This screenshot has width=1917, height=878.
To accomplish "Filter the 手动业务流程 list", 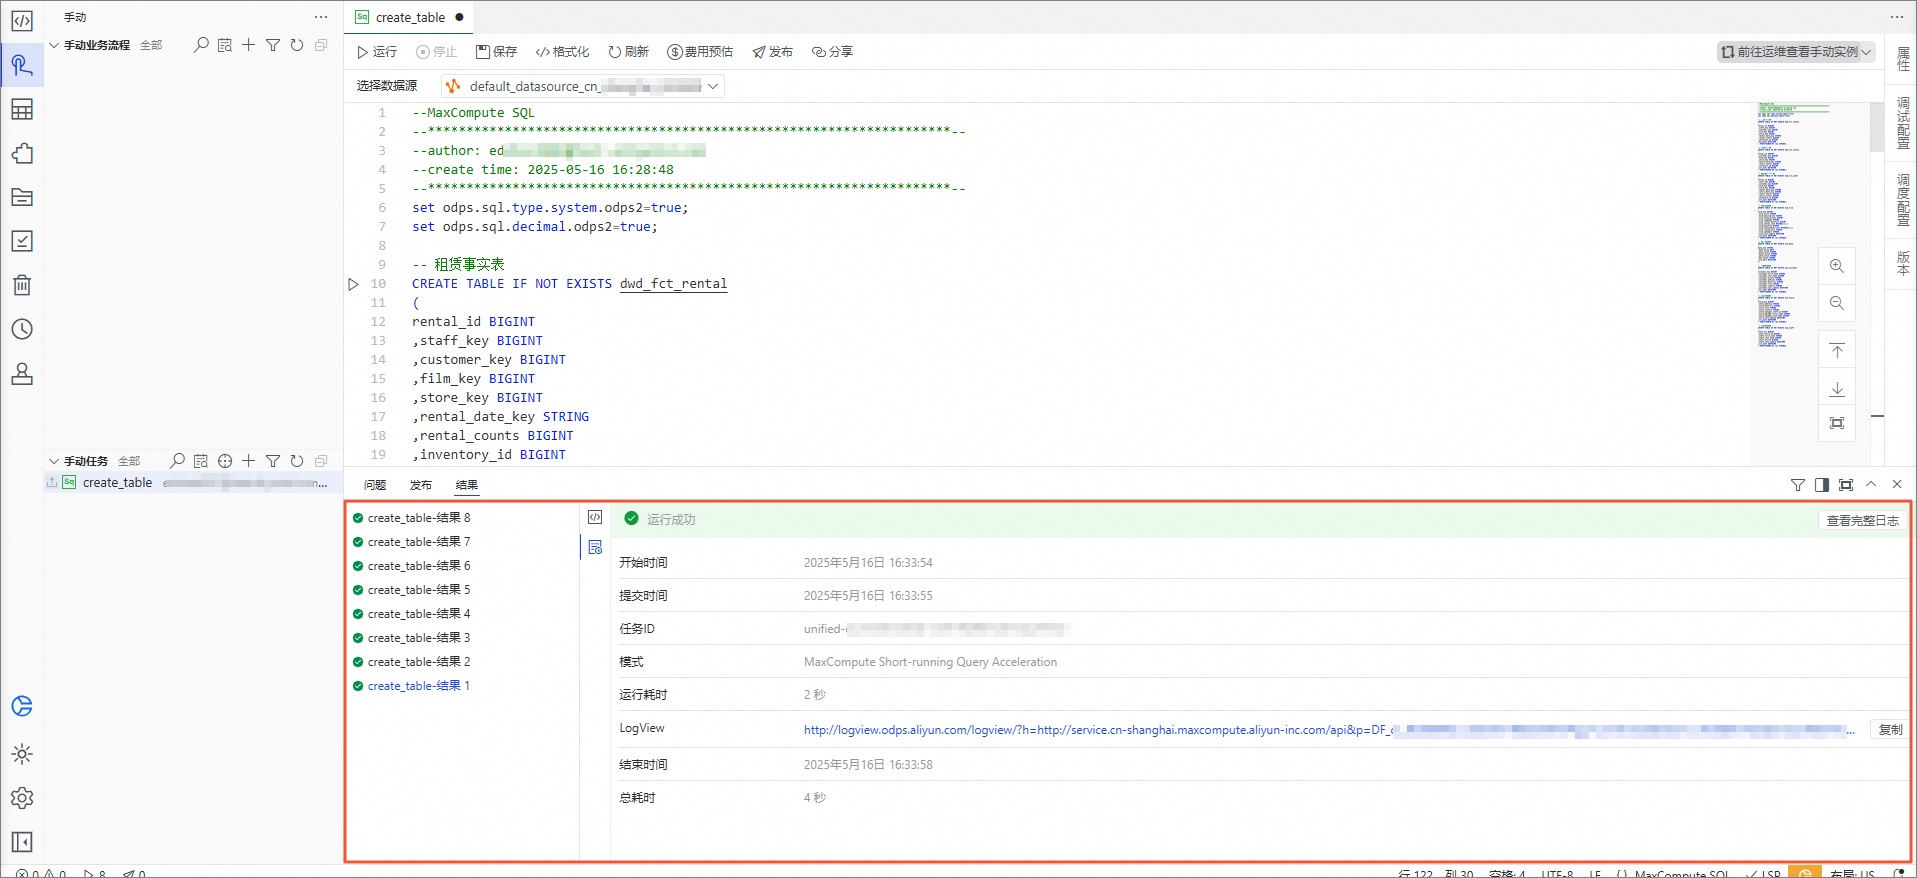I will [273, 45].
